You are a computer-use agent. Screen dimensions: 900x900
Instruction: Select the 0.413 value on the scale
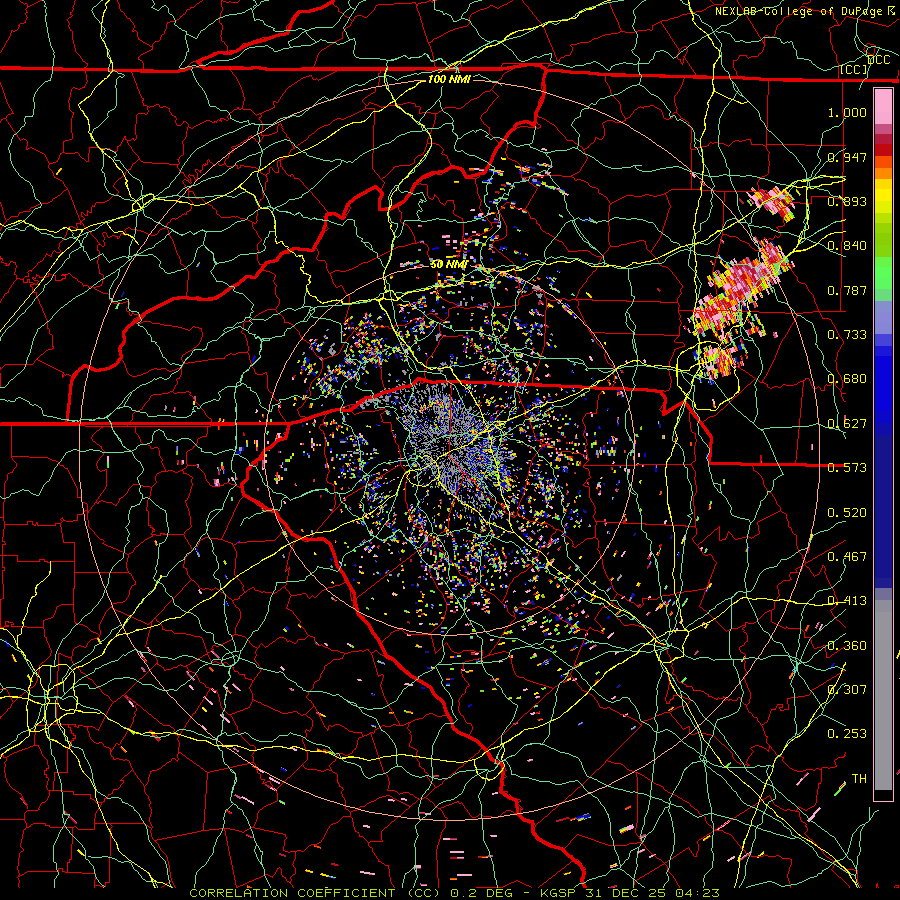847,600
